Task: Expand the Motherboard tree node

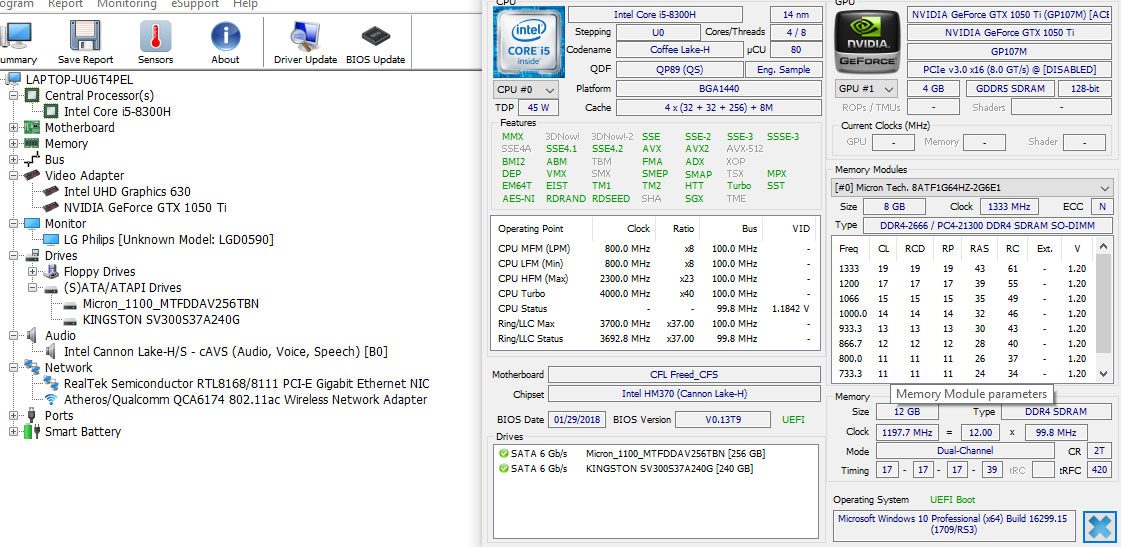Action: [x=13, y=127]
